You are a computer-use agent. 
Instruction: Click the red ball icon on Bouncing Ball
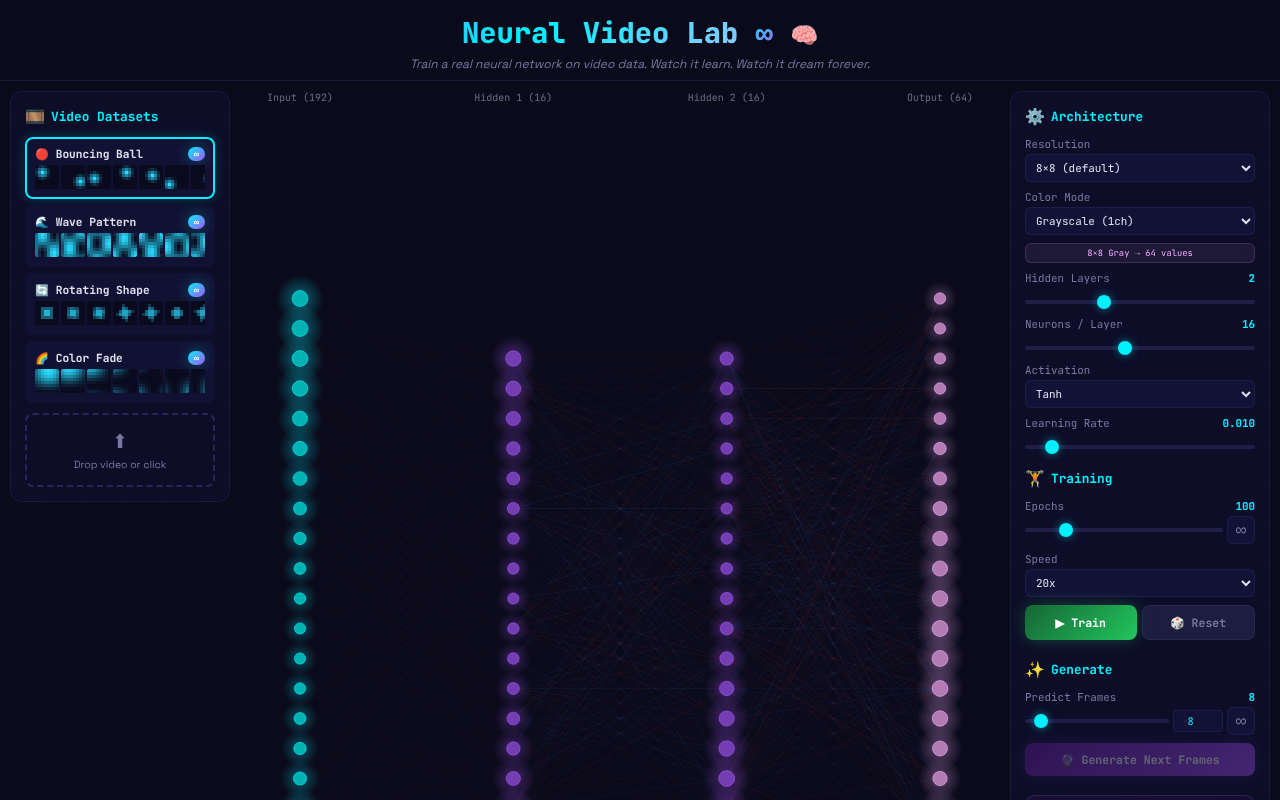pyautogui.click(x=41, y=153)
